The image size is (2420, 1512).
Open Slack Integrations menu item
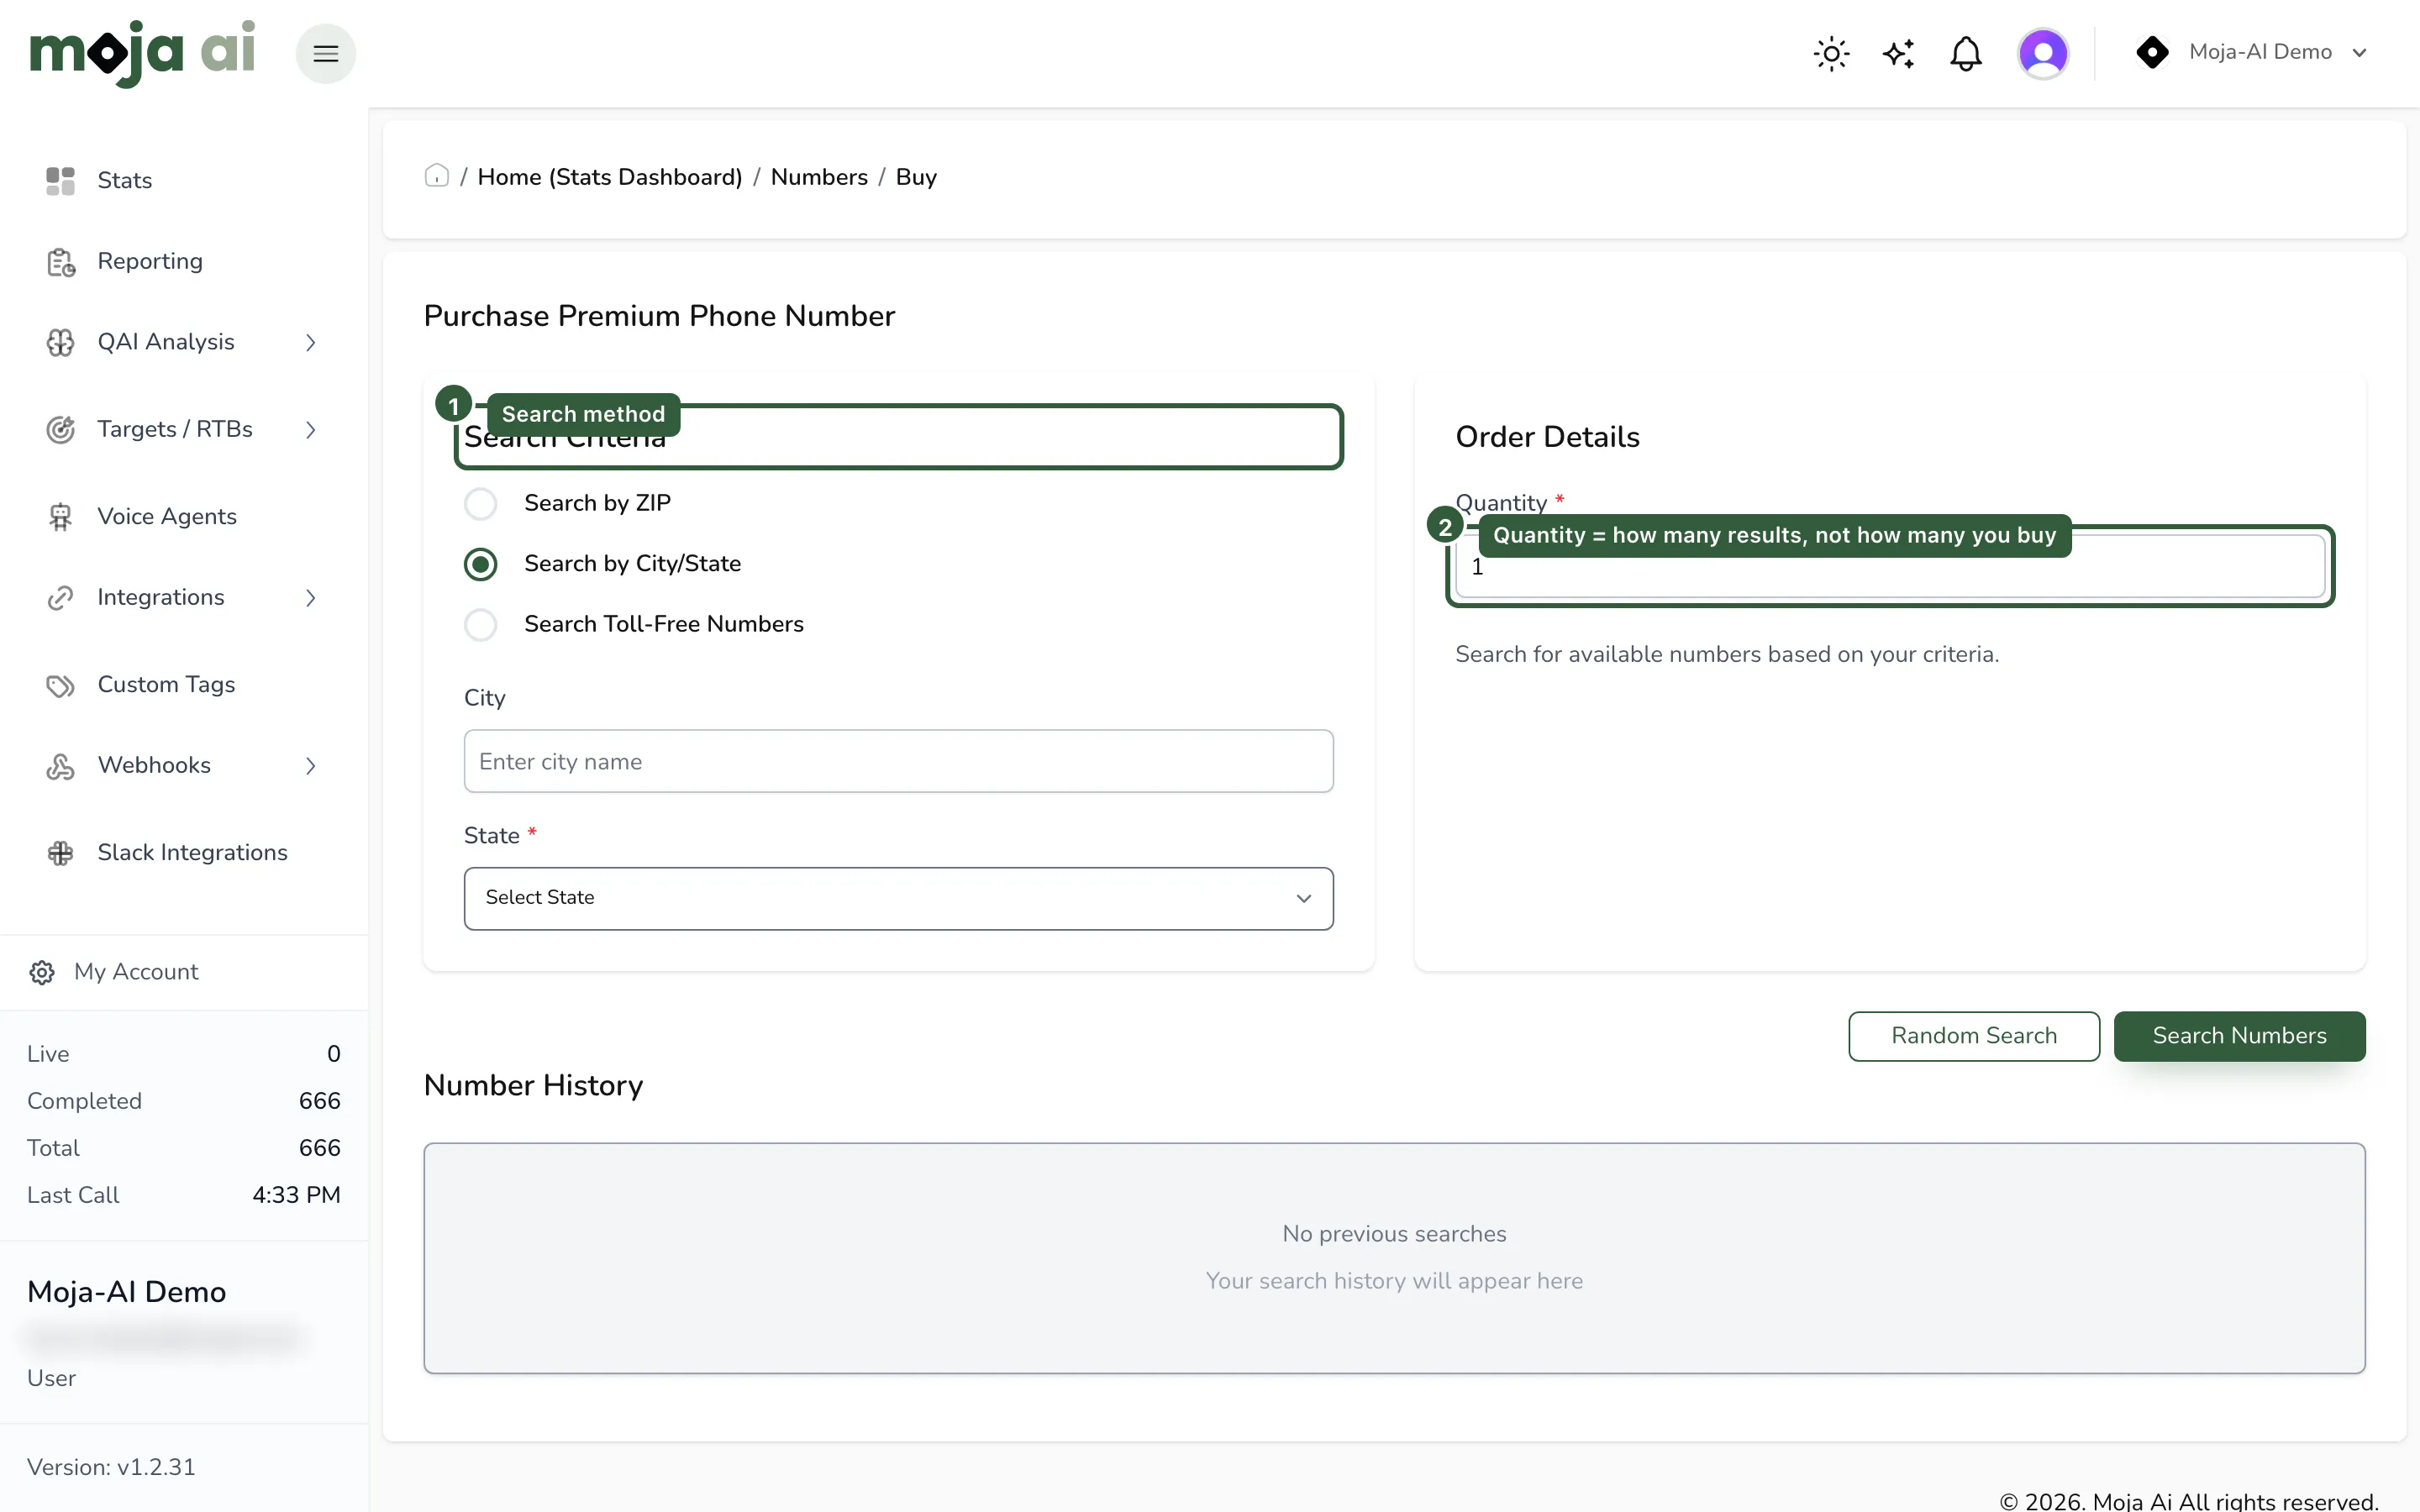tap(192, 852)
